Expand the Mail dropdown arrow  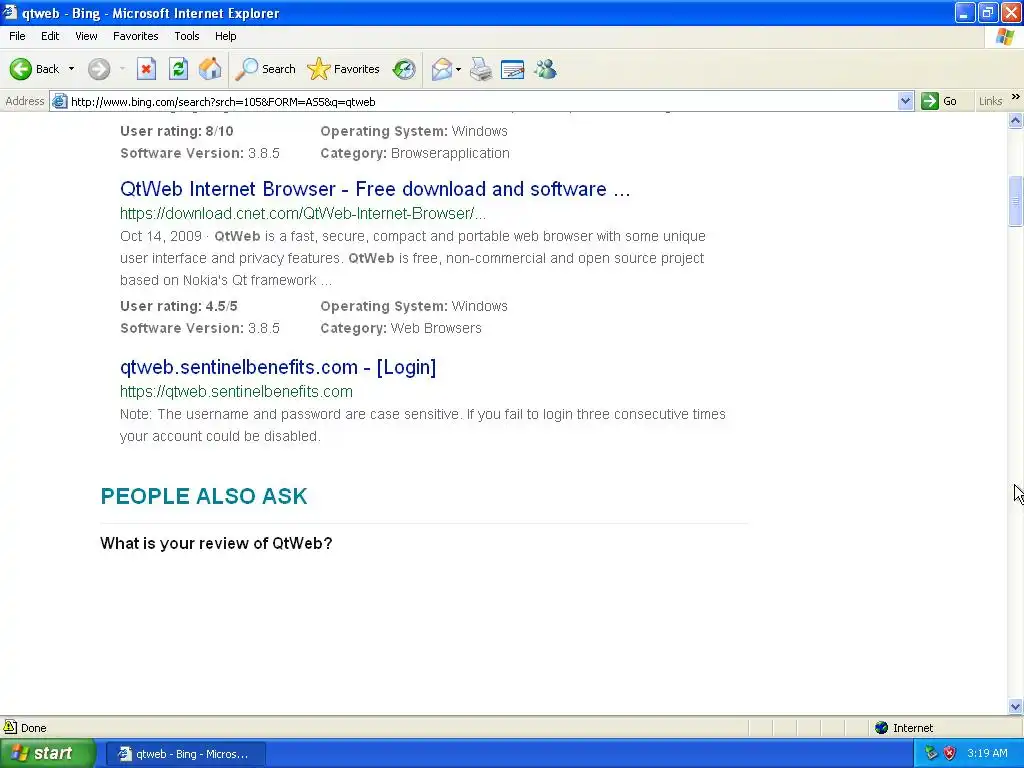[x=458, y=69]
